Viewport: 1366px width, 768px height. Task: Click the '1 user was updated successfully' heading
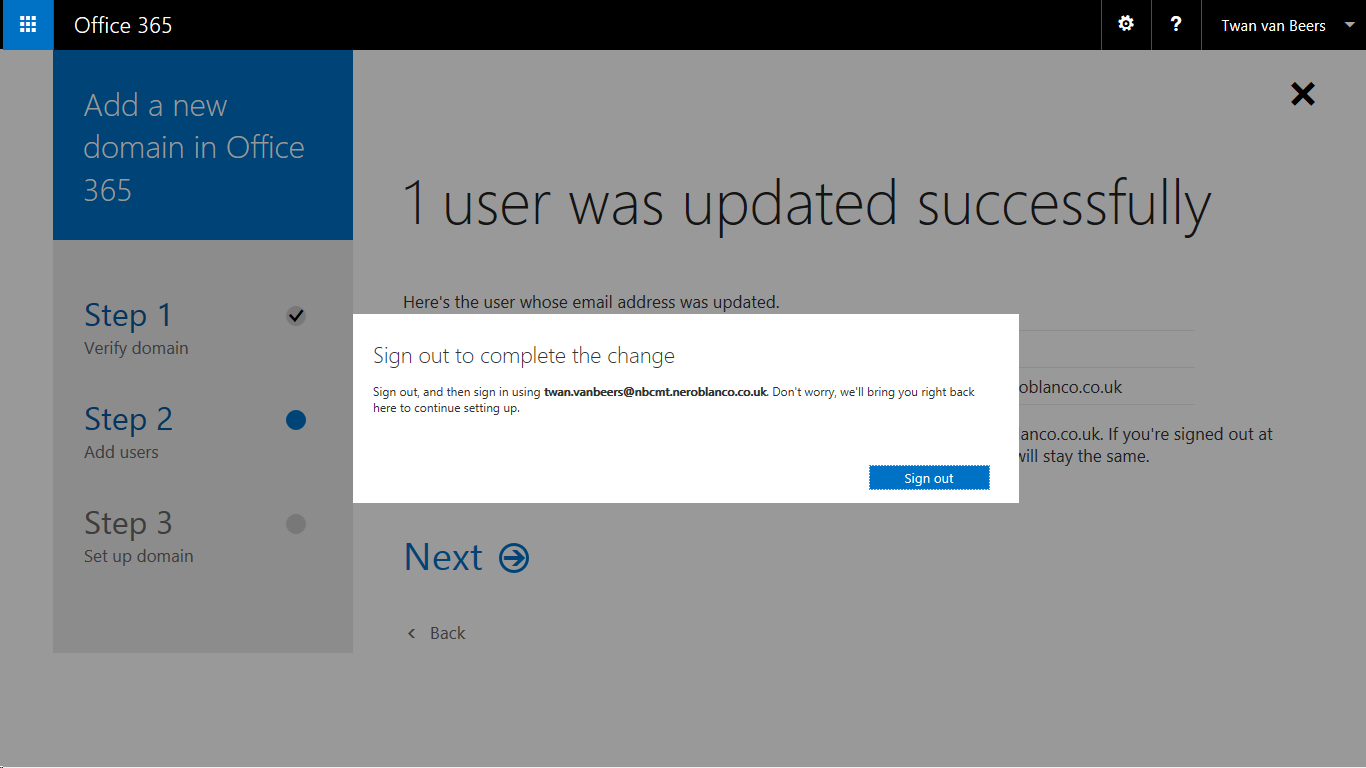pyautogui.click(x=806, y=203)
